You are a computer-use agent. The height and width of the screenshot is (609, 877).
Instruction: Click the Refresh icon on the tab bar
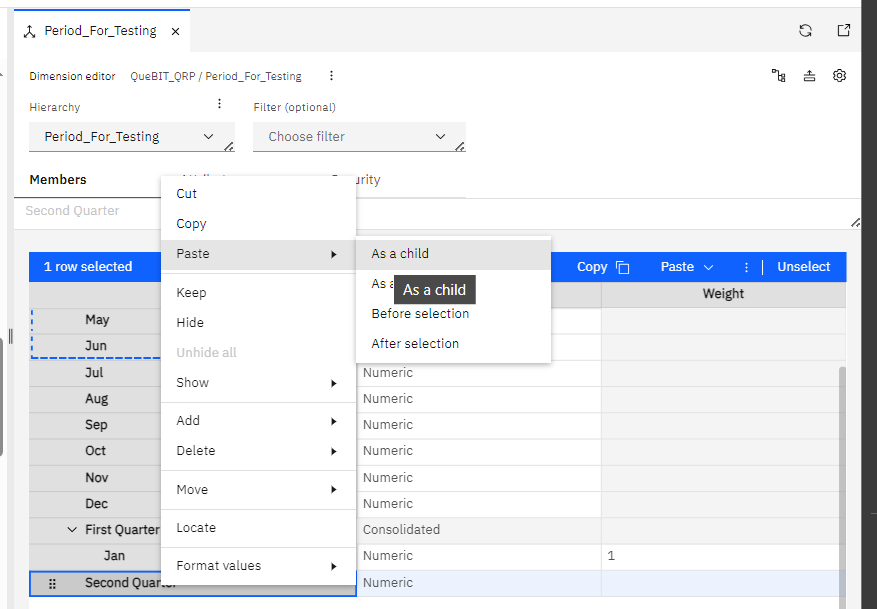[805, 30]
